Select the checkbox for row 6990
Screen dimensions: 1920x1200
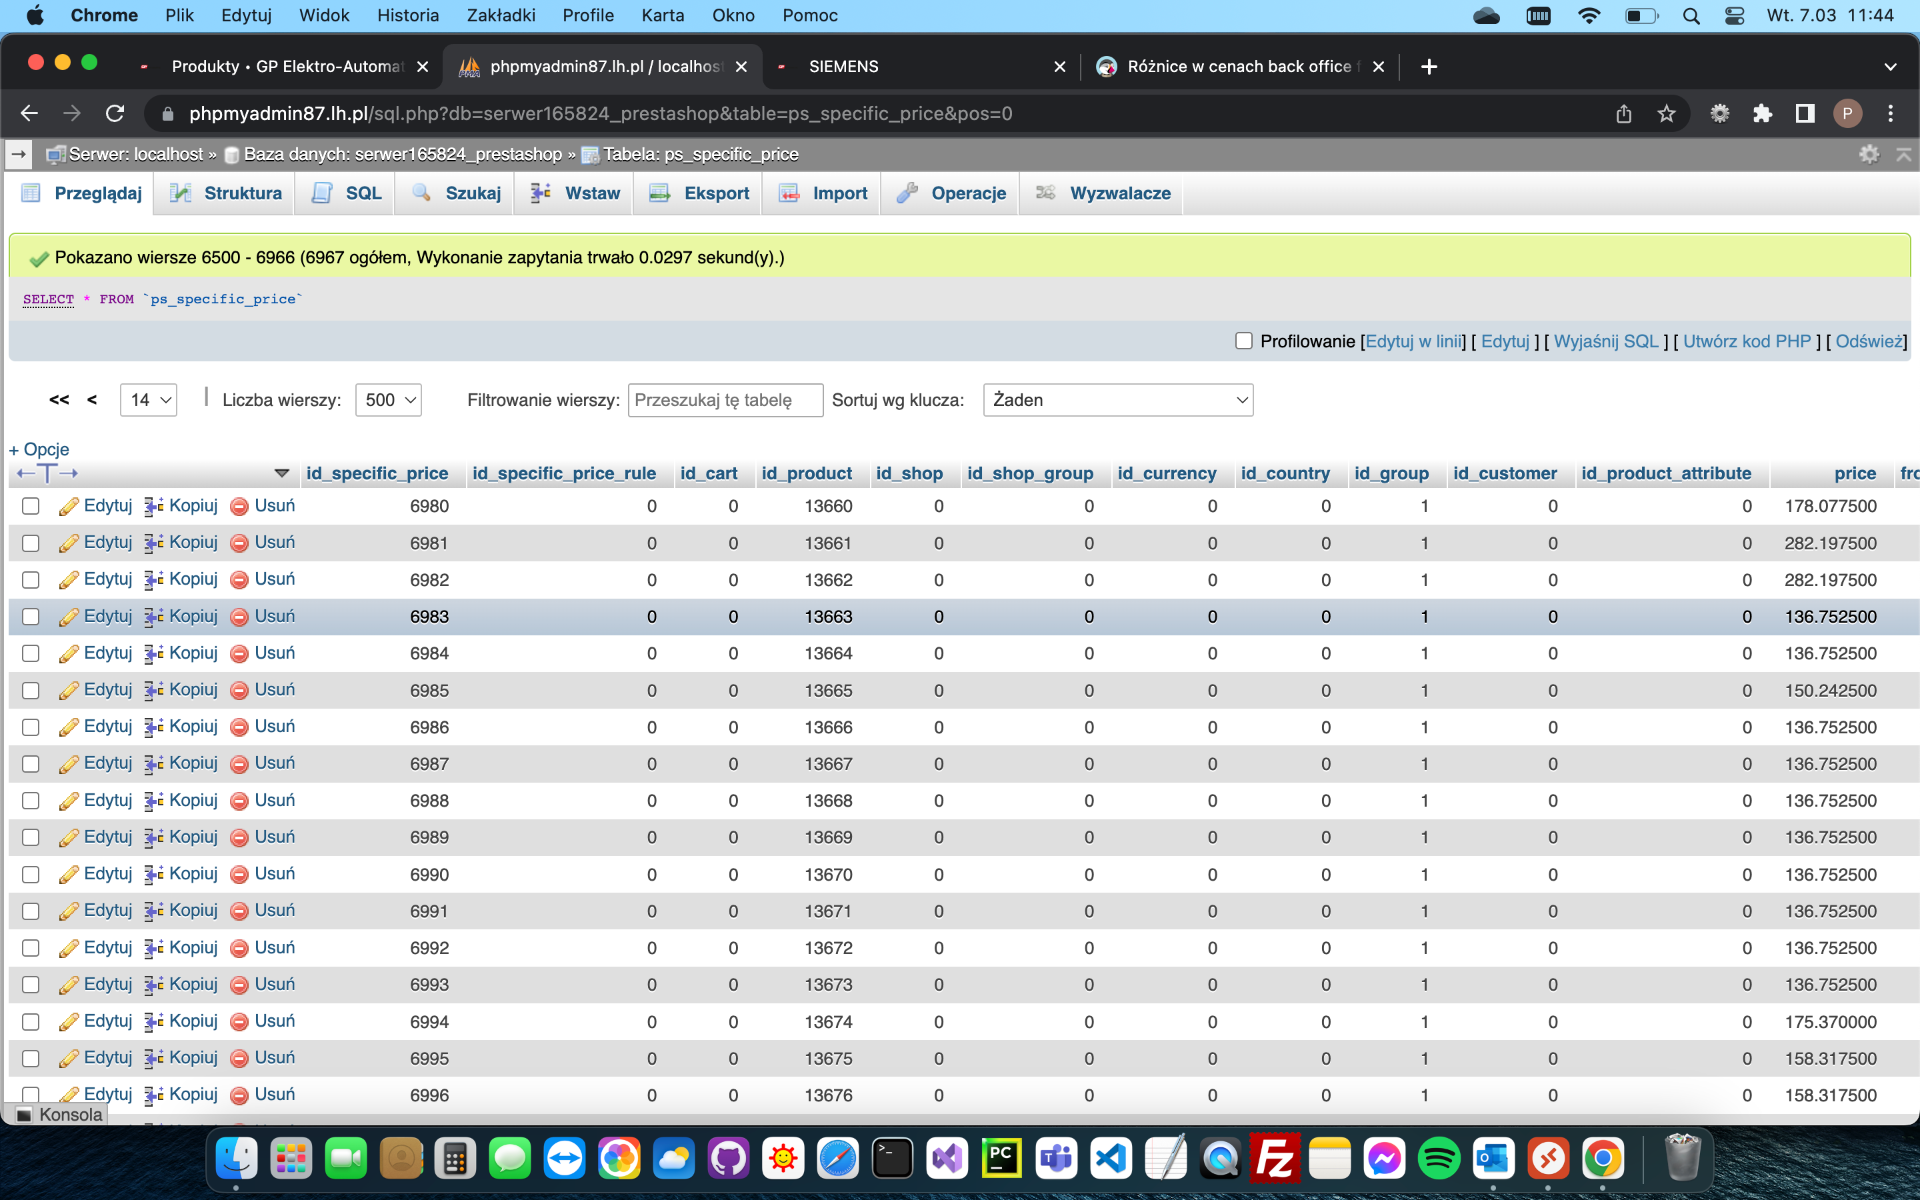(x=31, y=875)
